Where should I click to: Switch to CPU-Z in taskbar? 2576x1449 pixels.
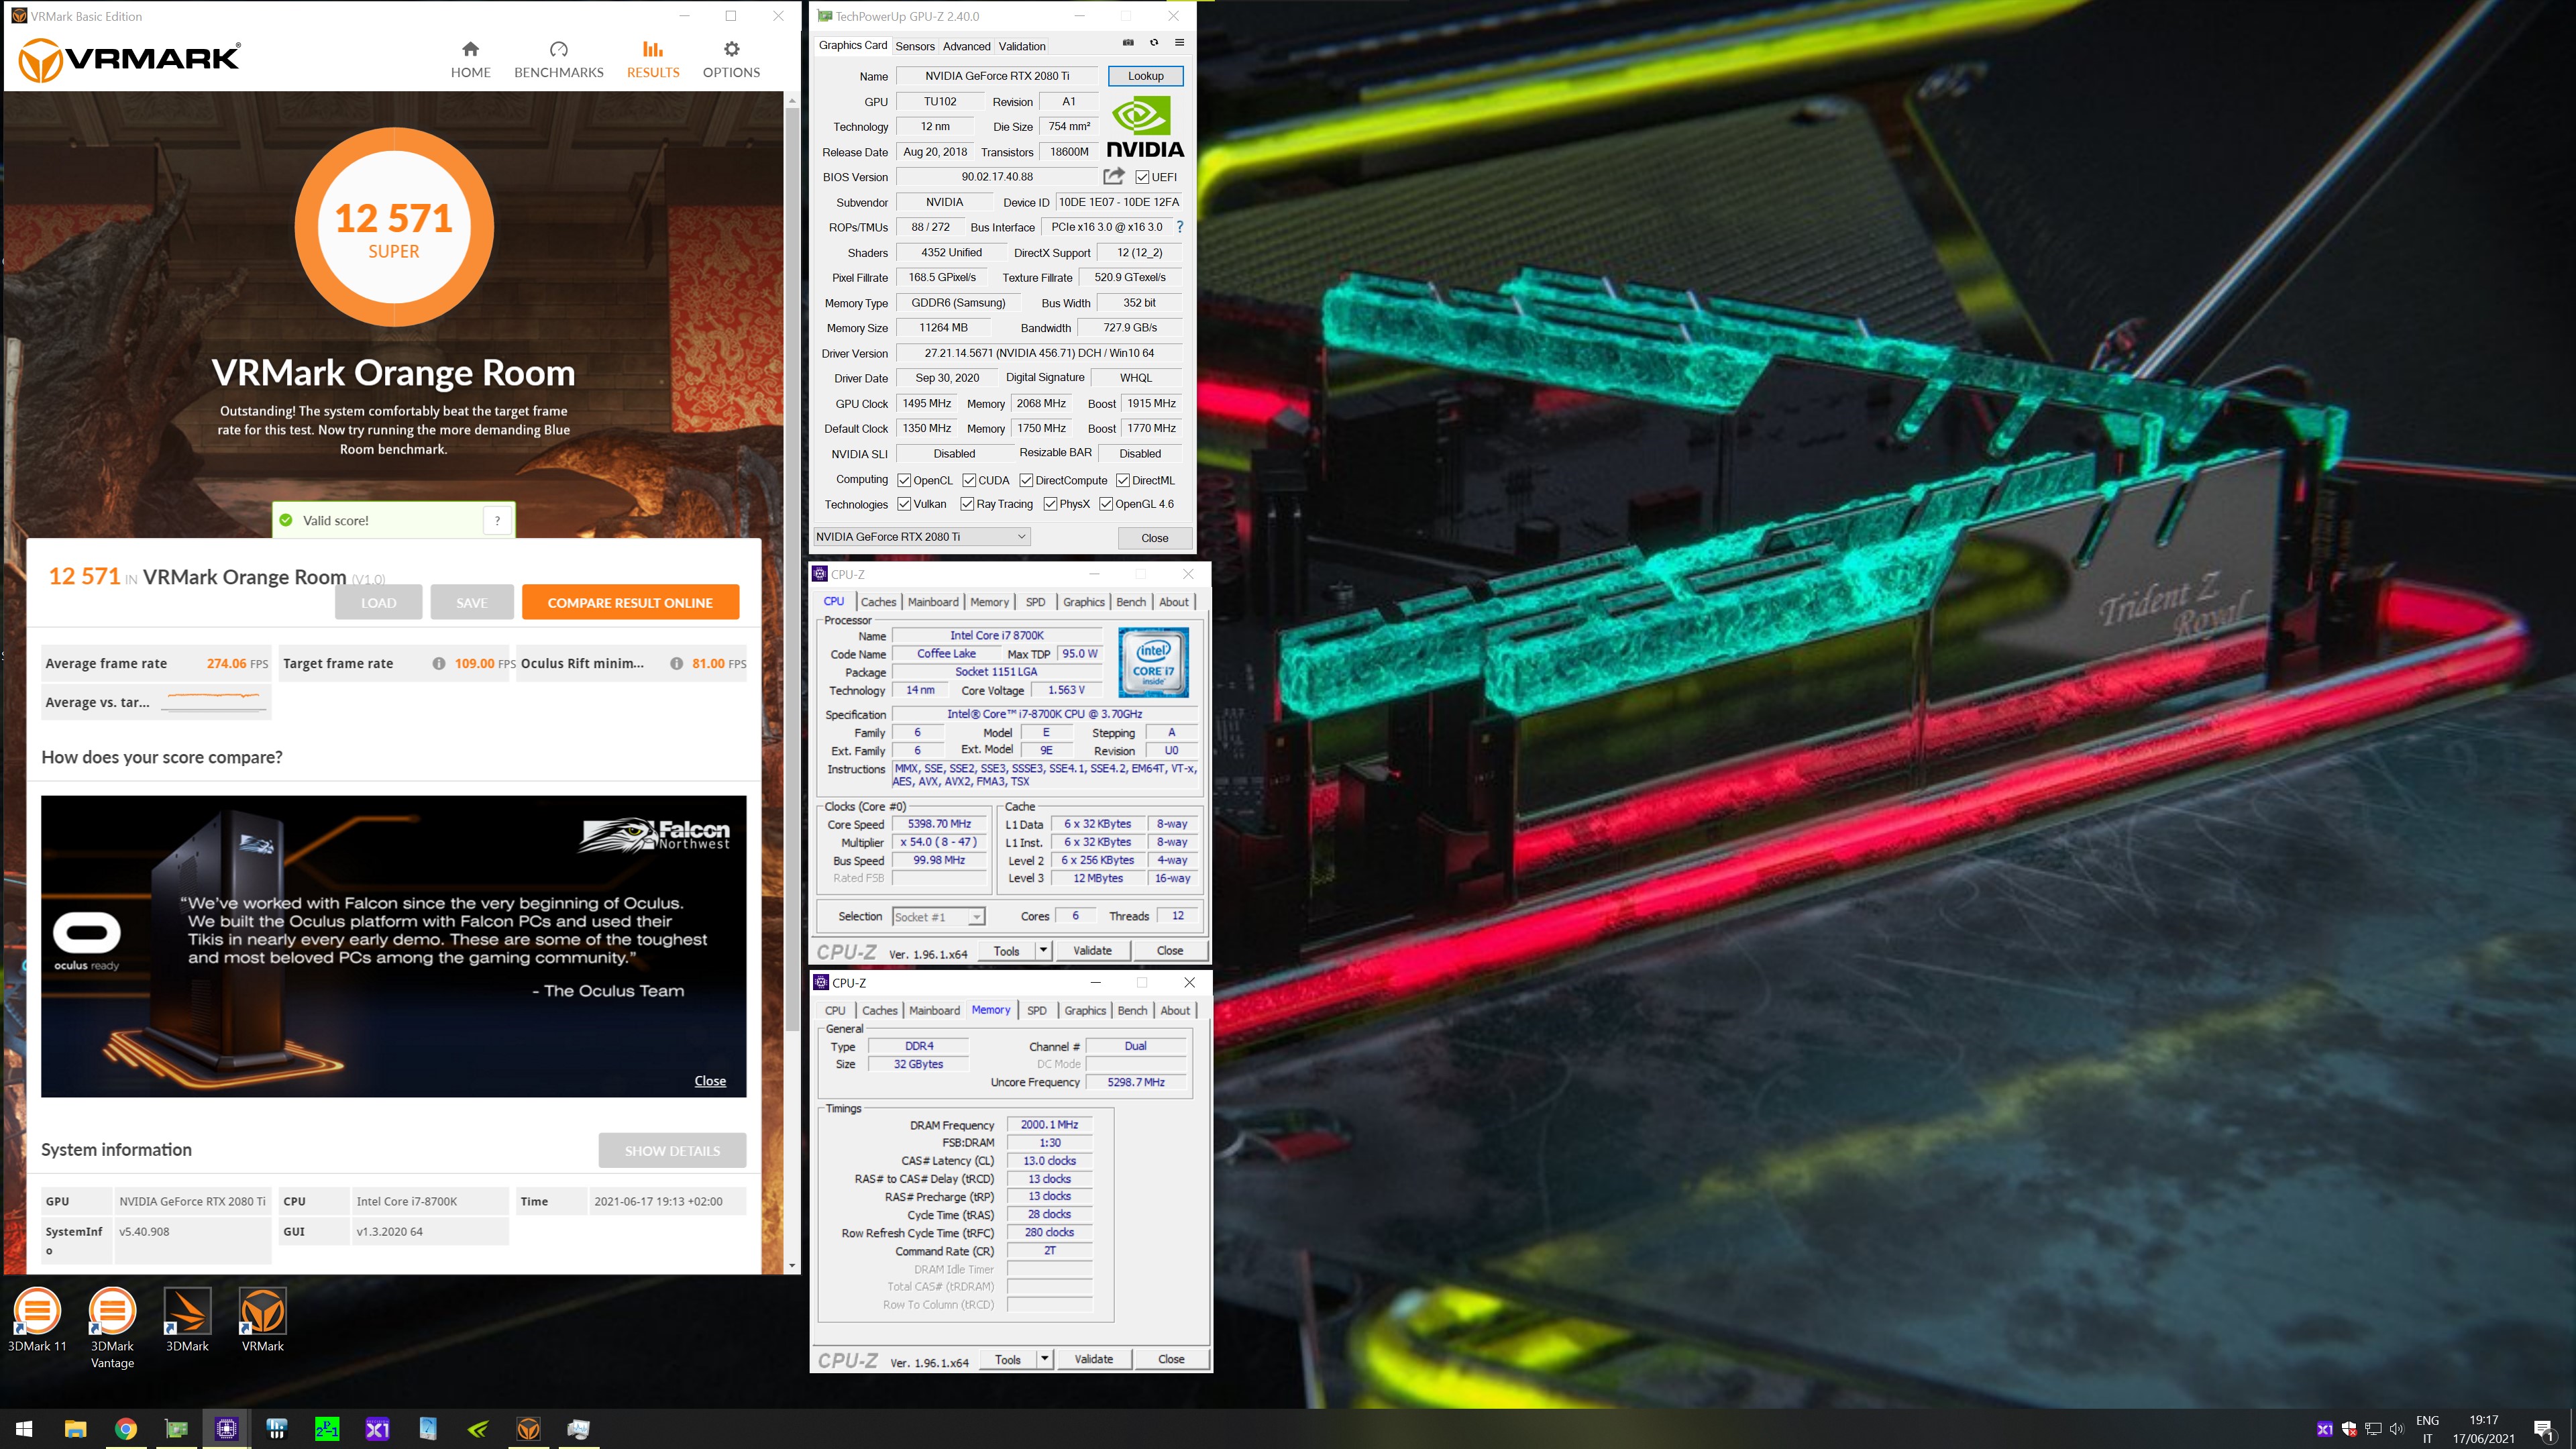(227, 1429)
